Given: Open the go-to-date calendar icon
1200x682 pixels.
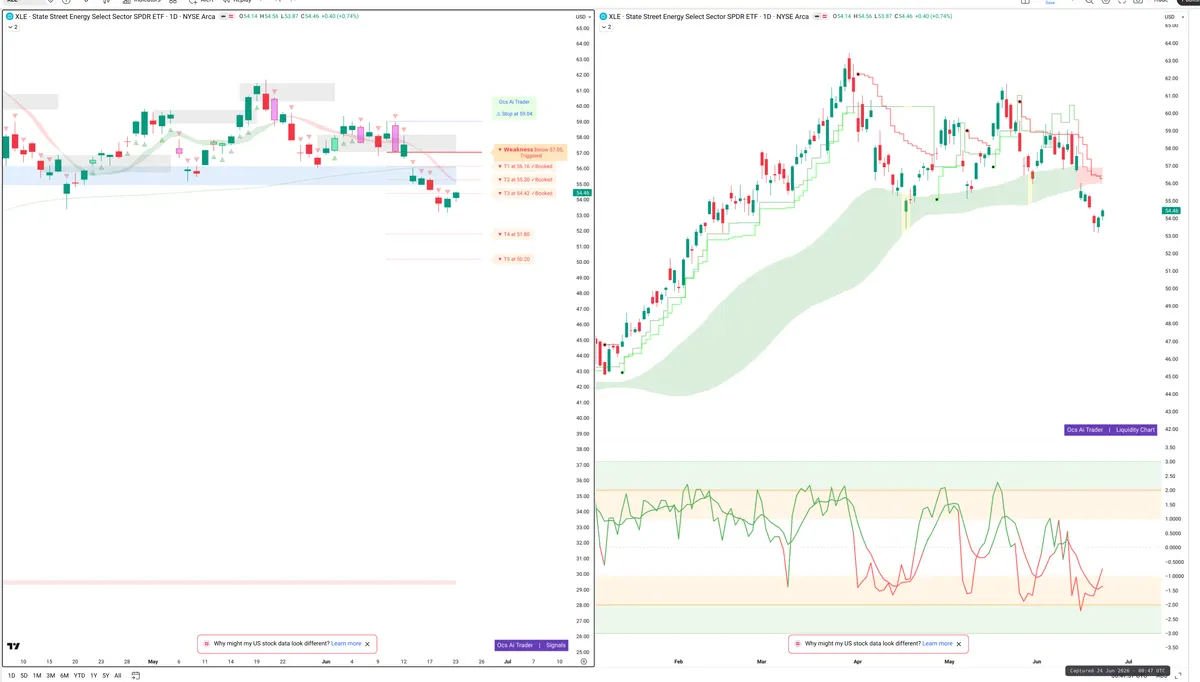Looking at the screenshot, I should (x=136, y=675).
